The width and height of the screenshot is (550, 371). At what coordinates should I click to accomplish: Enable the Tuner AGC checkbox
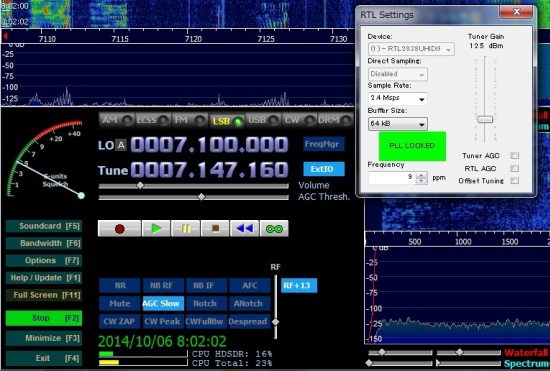tap(515, 155)
